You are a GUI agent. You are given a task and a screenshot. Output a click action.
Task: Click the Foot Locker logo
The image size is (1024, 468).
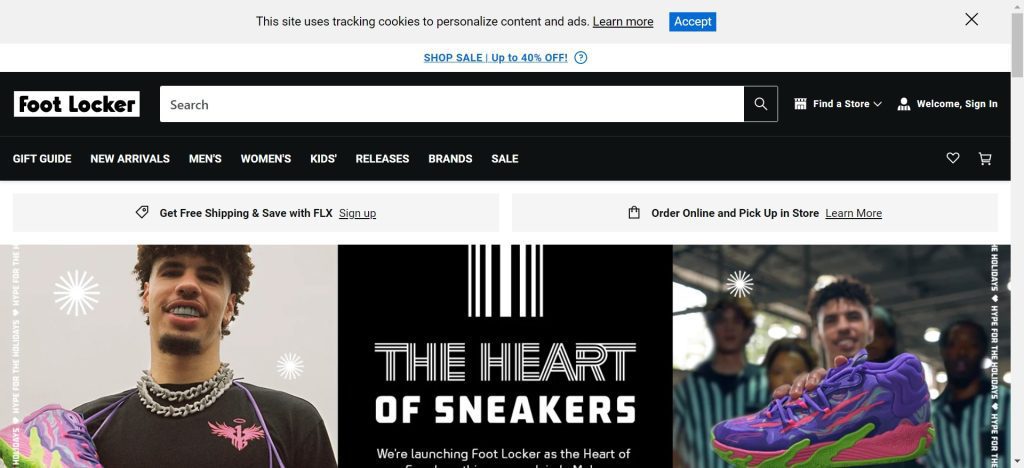coord(76,104)
